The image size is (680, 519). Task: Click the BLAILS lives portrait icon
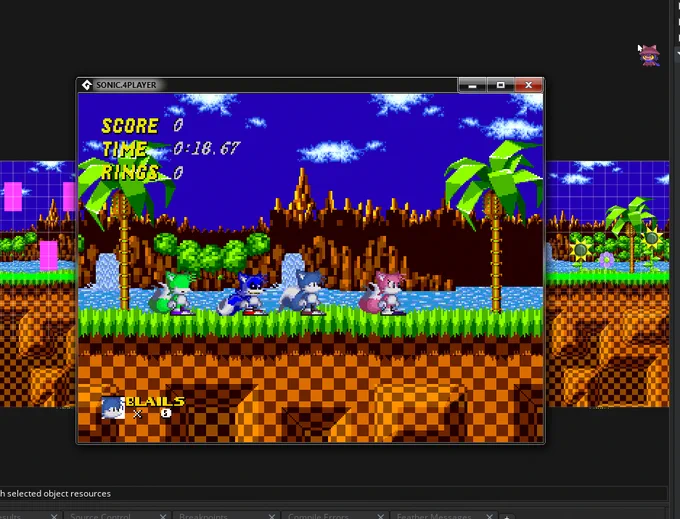click(x=113, y=408)
